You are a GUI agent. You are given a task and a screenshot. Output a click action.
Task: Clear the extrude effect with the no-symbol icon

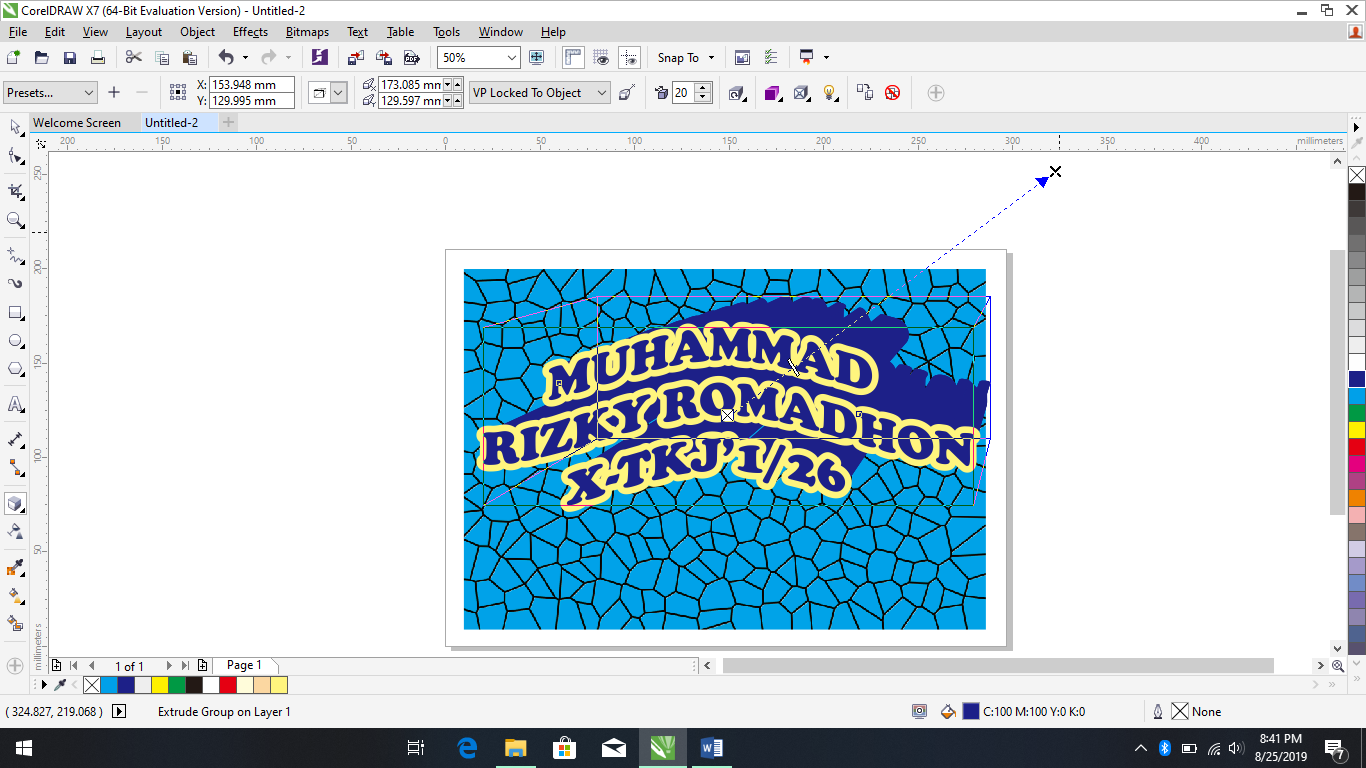pyautogui.click(x=891, y=92)
